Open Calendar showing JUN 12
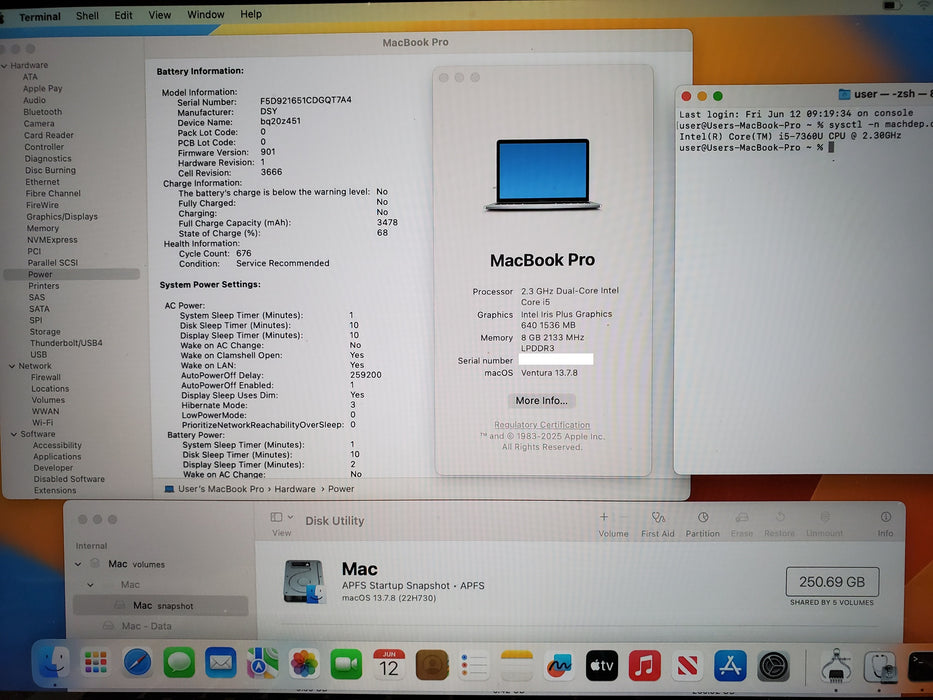 point(389,664)
